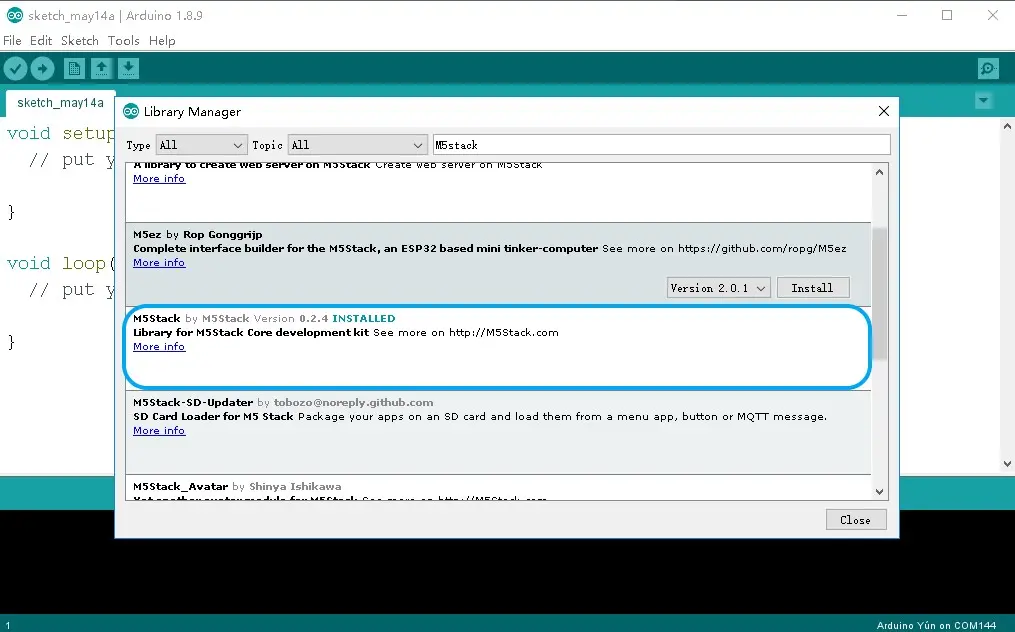Image resolution: width=1015 pixels, height=632 pixels.
Task: Click Arduino Yún on COM144 status text
Action: [x=936, y=626]
